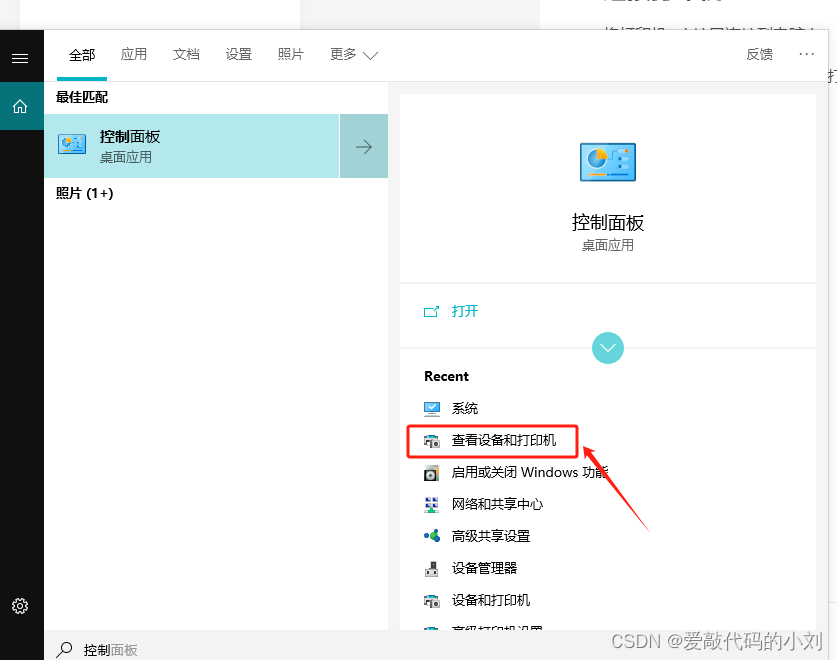837x660 pixels.
Task: Click the open-window icon beside 打开
Action: 431,311
